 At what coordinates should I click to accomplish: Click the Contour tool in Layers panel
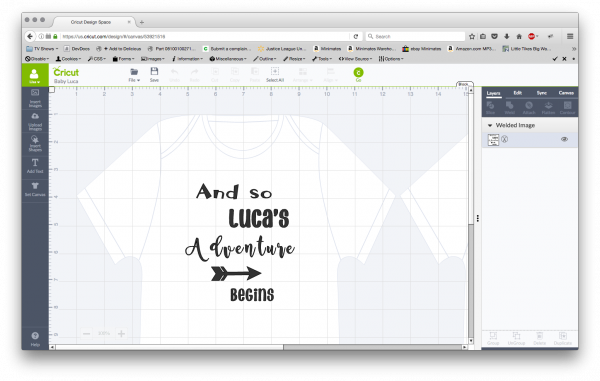tap(567, 107)
